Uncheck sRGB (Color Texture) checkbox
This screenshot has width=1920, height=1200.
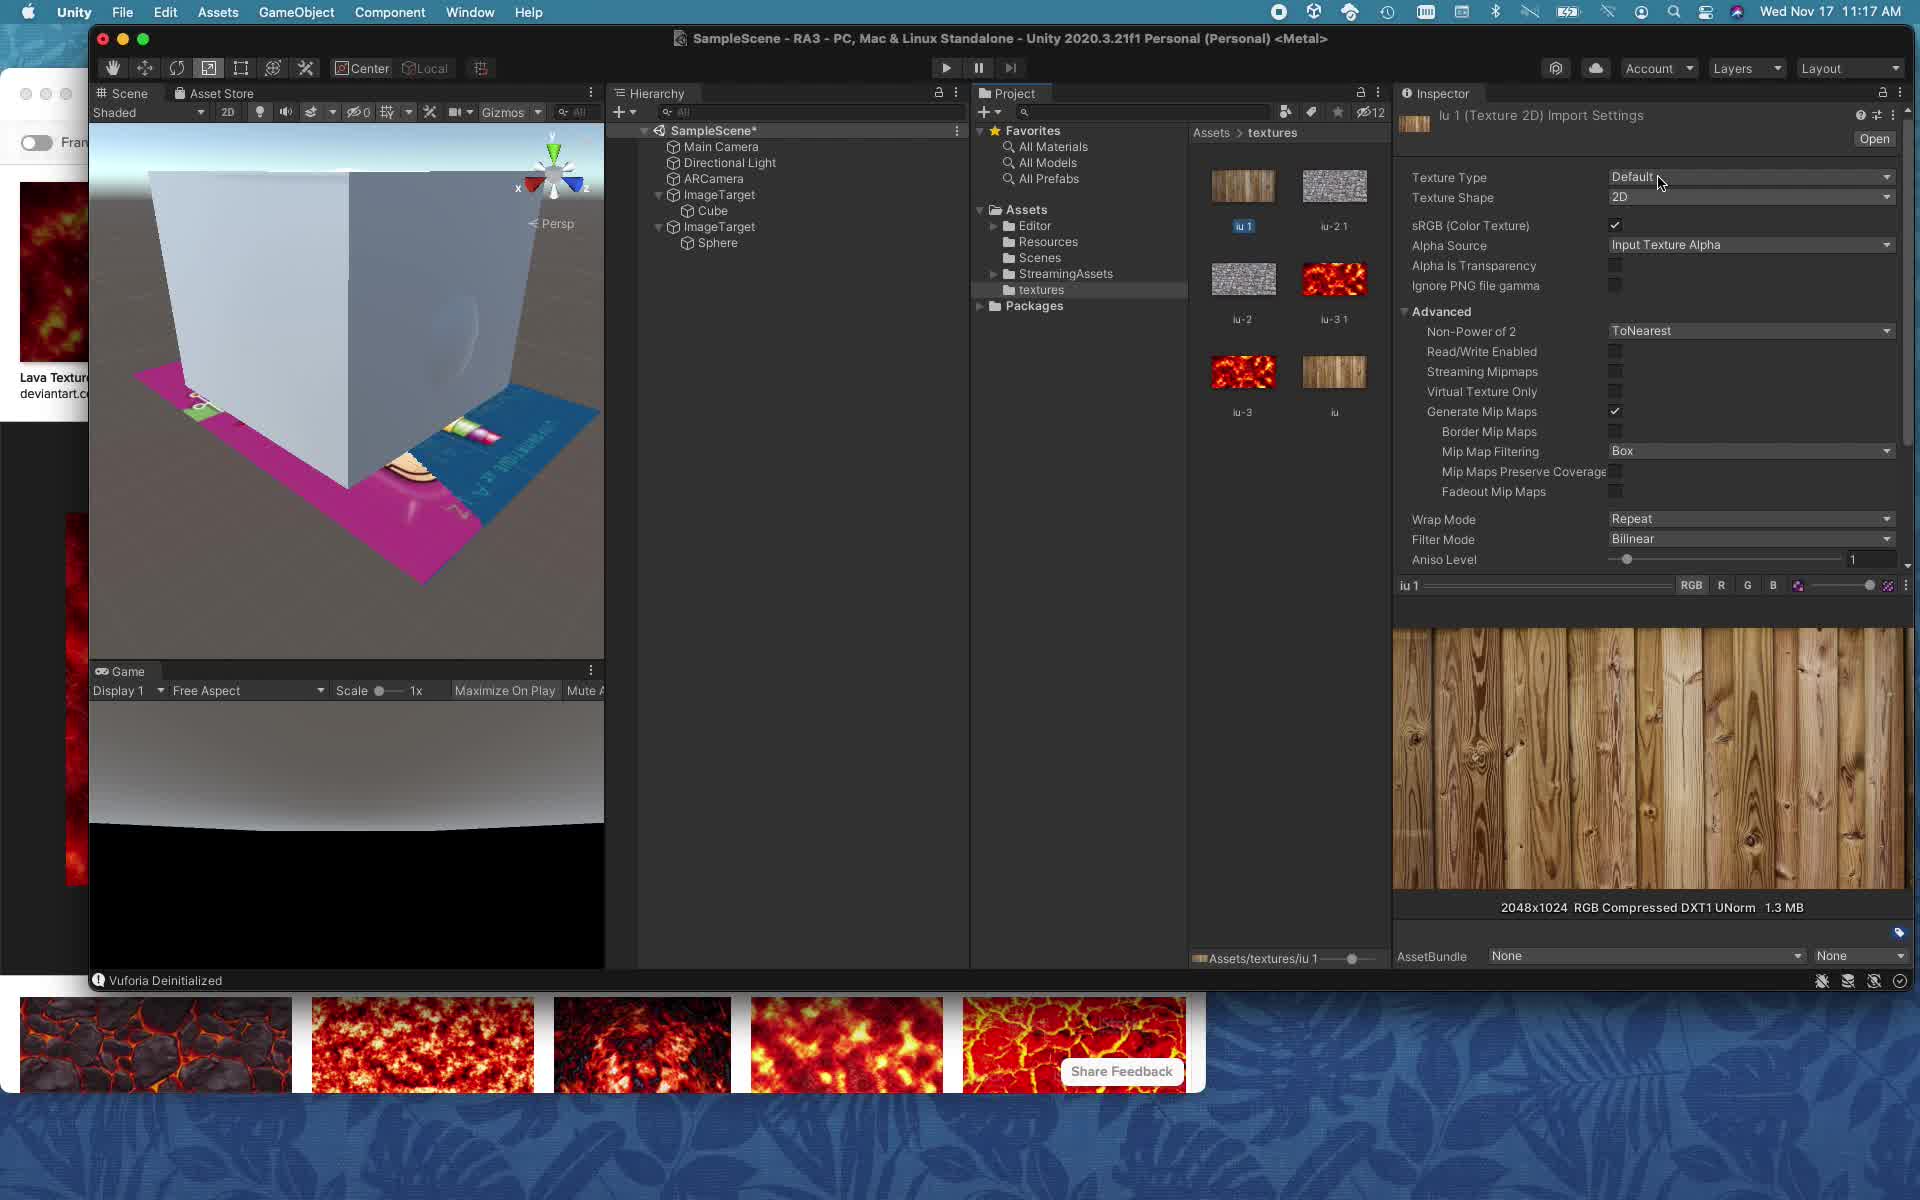coord(1615,225)
